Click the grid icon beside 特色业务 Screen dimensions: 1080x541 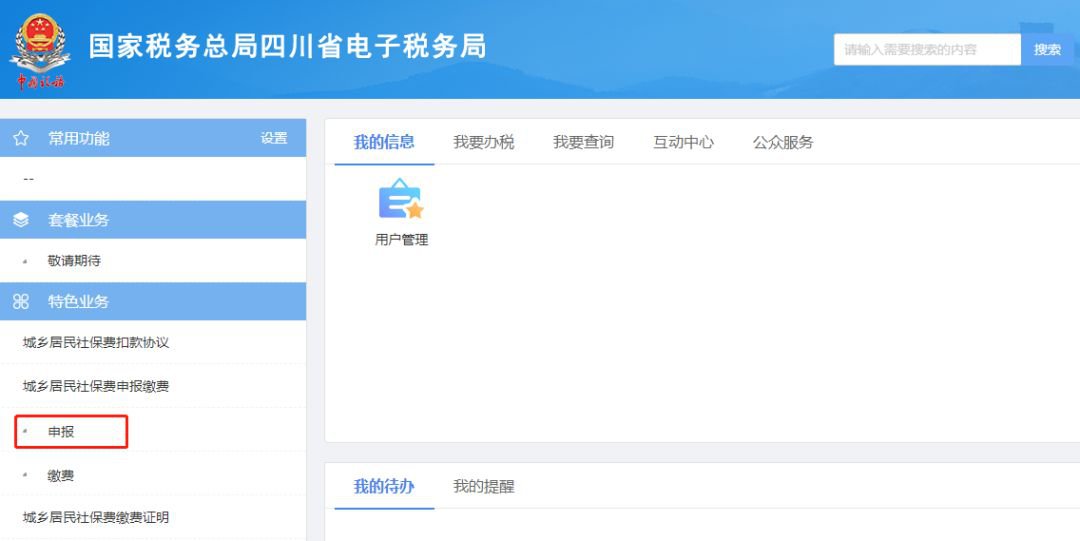21,301
